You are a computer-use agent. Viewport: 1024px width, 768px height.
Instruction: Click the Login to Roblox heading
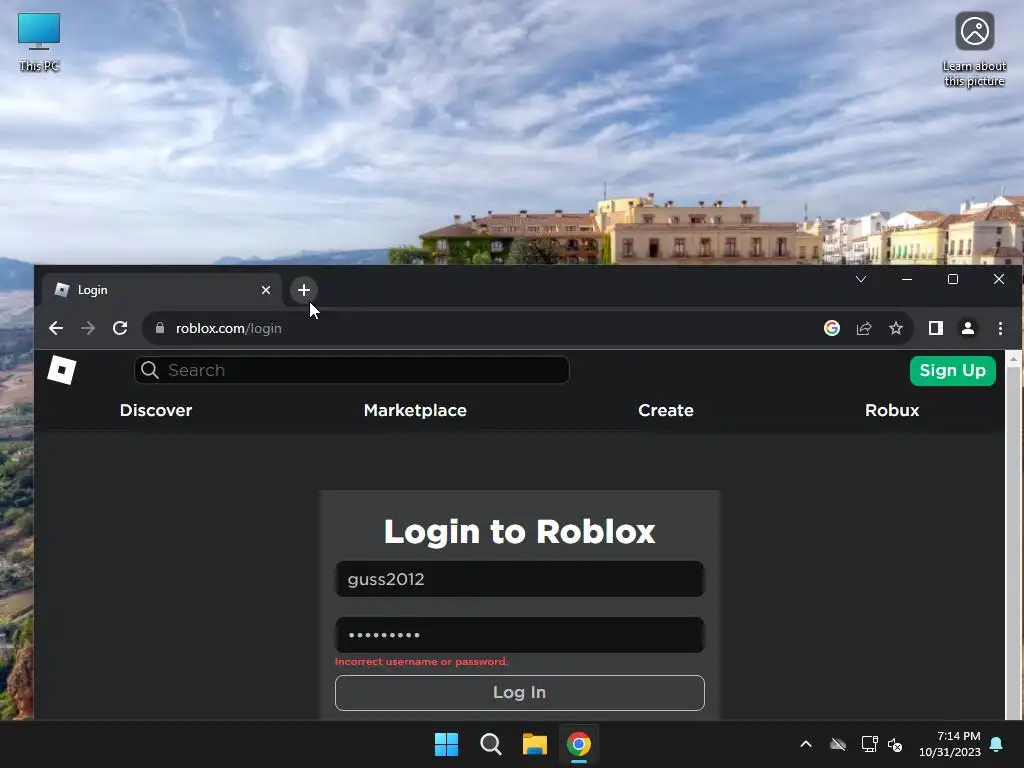point(519,532)
